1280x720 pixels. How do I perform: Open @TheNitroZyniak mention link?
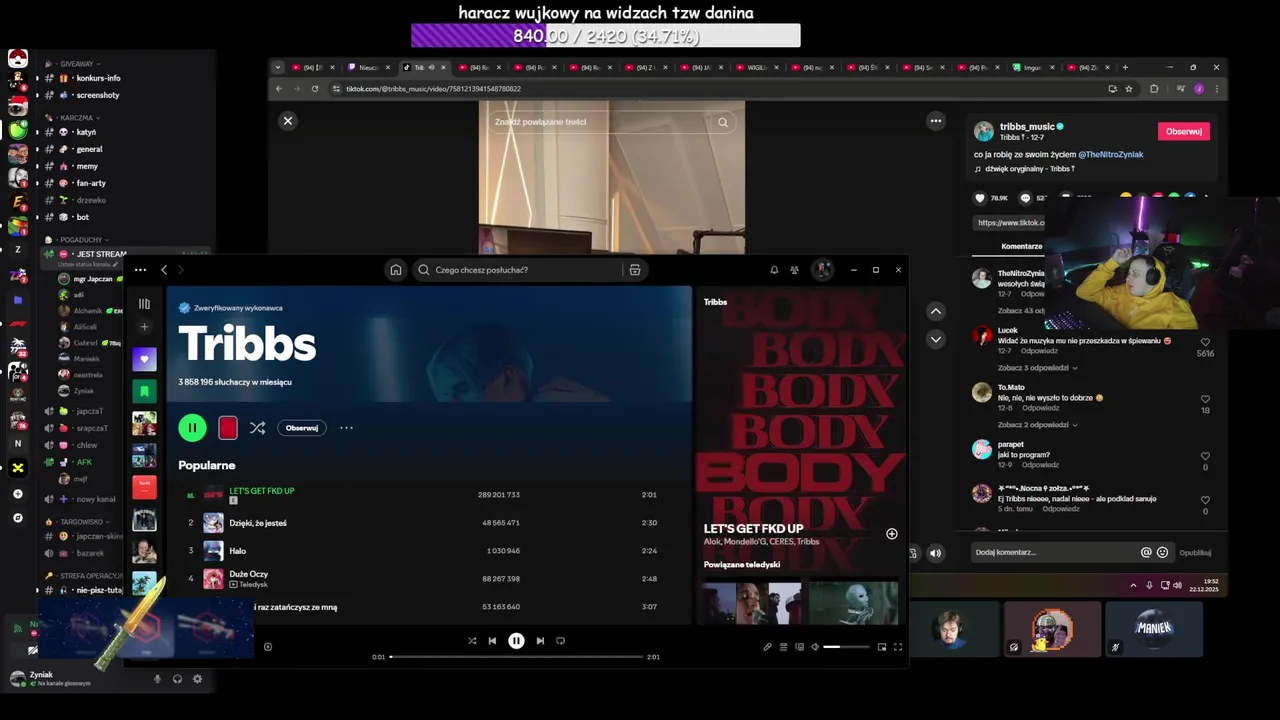(1110, 155)
